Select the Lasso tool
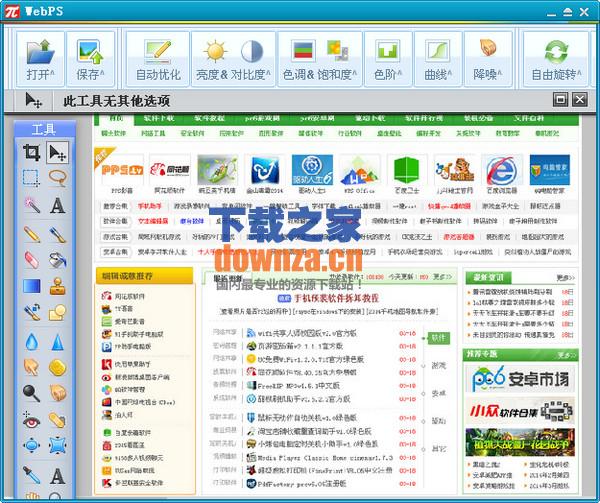Screen dimensions: 600x503 57,178
